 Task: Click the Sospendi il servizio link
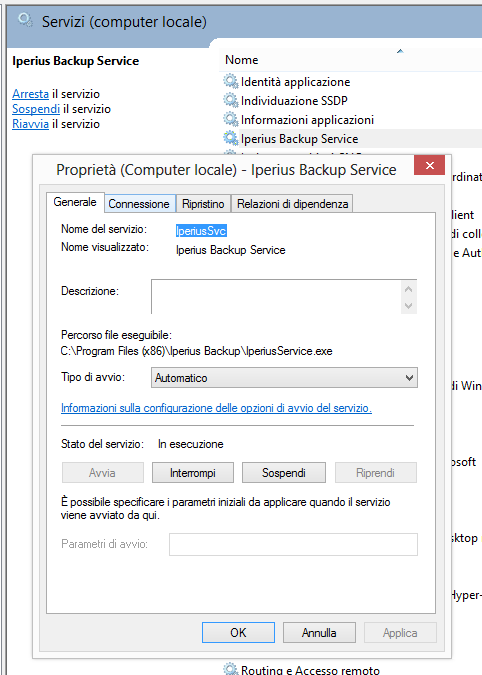coord(36,109)
